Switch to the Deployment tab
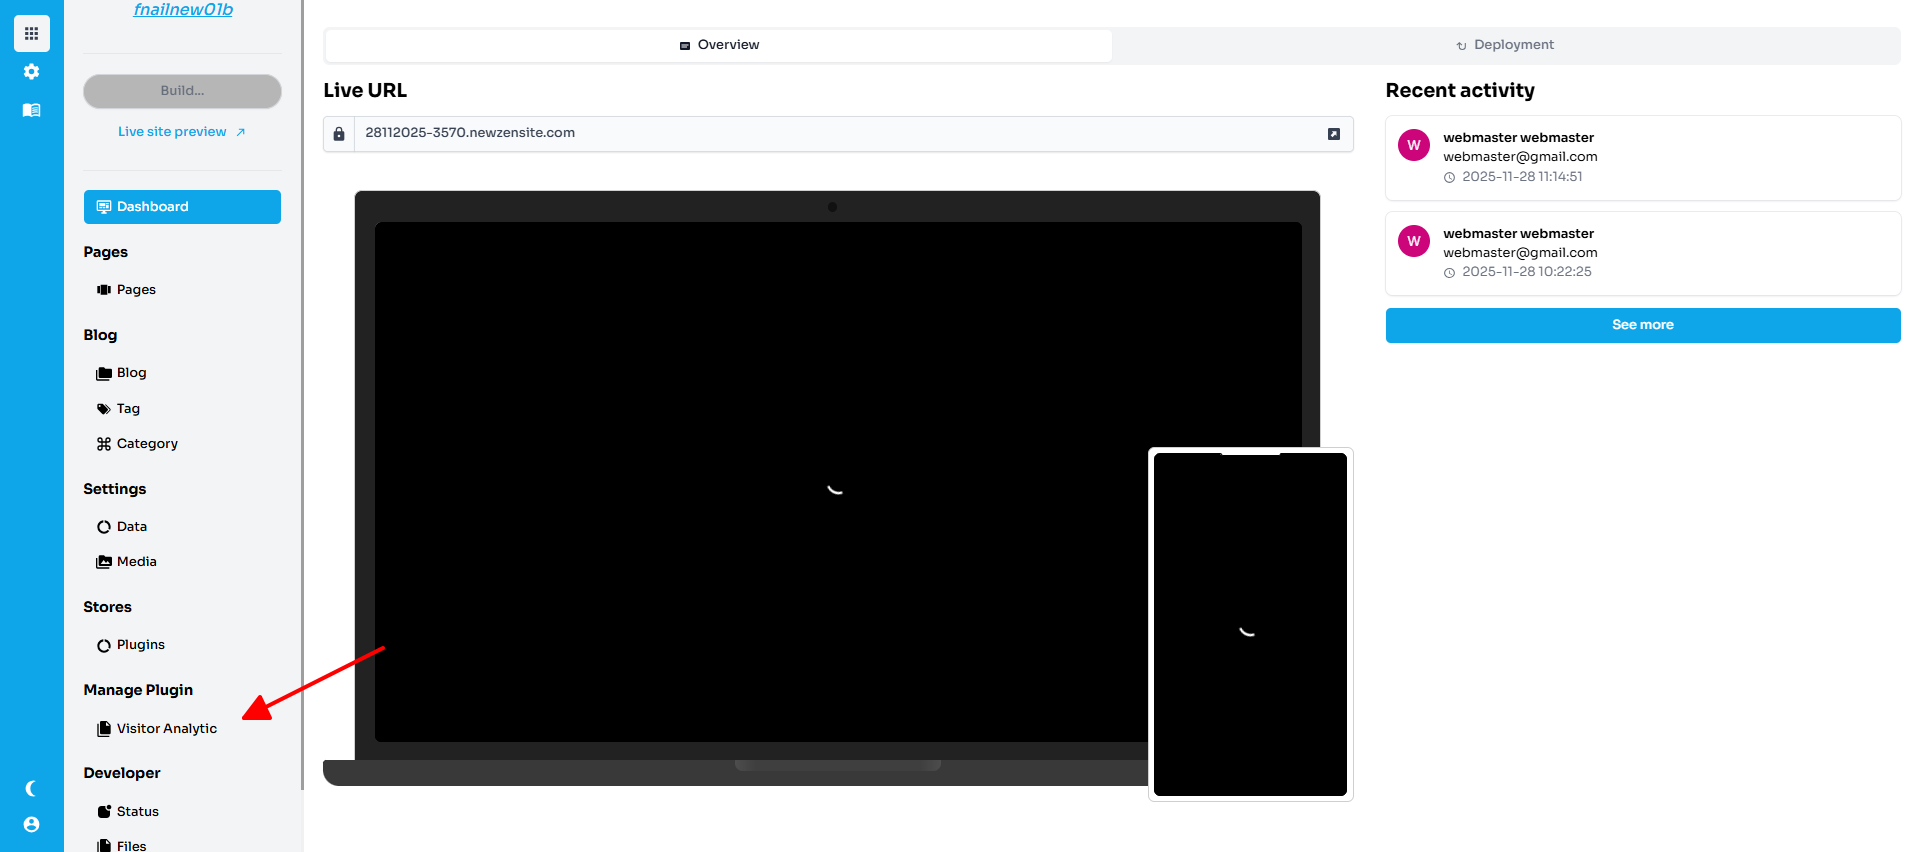This screenshot has width=1920, height=852. pyautogui.click(x=1505, y=45)
